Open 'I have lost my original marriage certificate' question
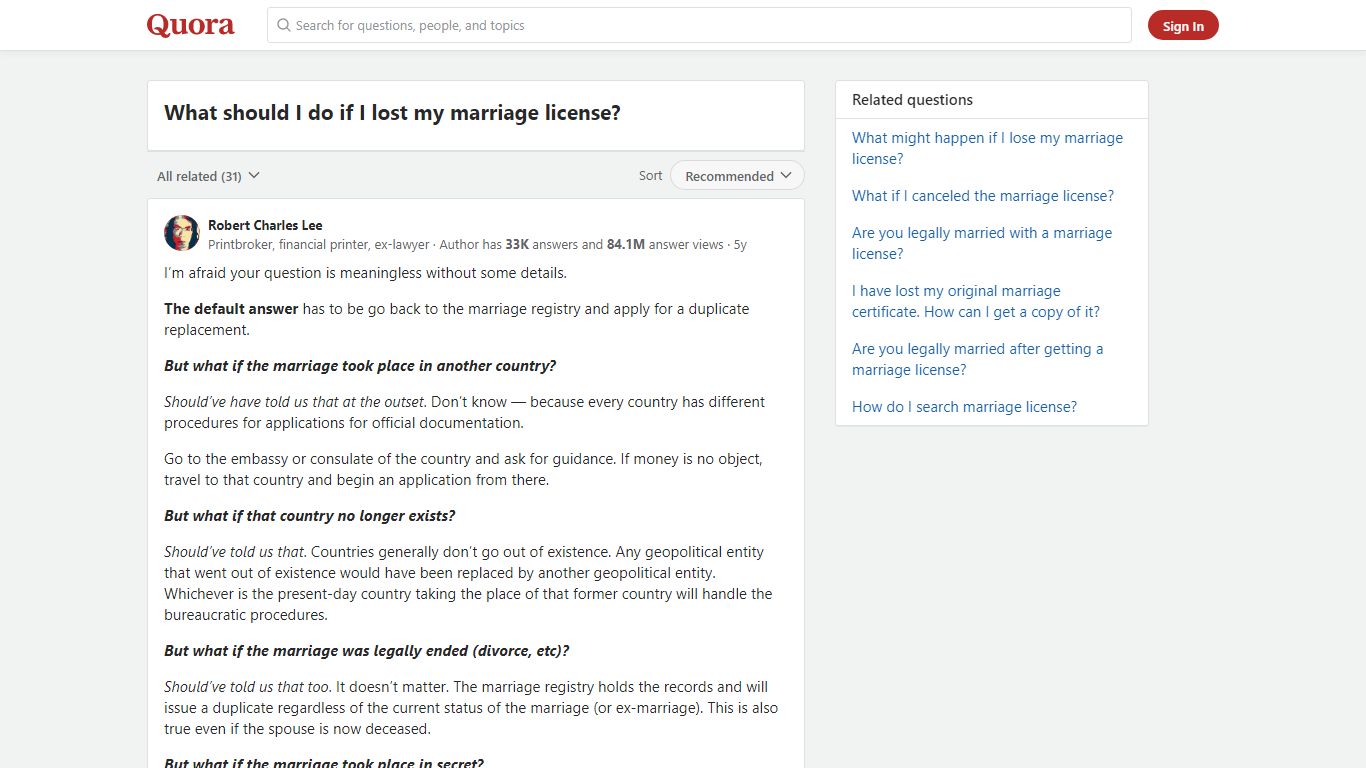The width and height of the screenshot is (1366, 768). pyautogui.click(x=976, y=301)
